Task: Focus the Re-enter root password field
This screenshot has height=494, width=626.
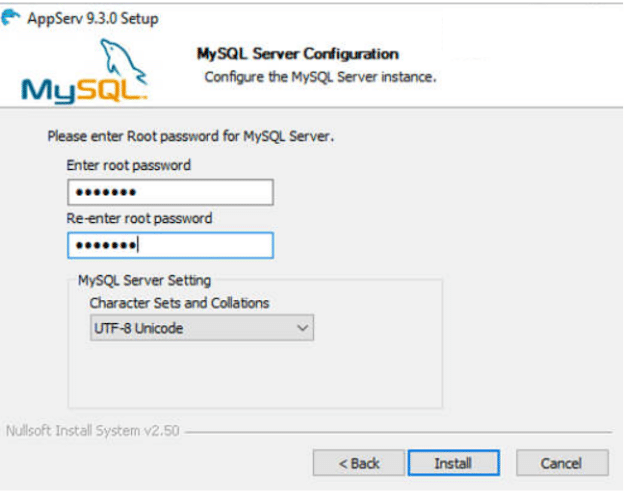Action: click(x=170, y=245)
